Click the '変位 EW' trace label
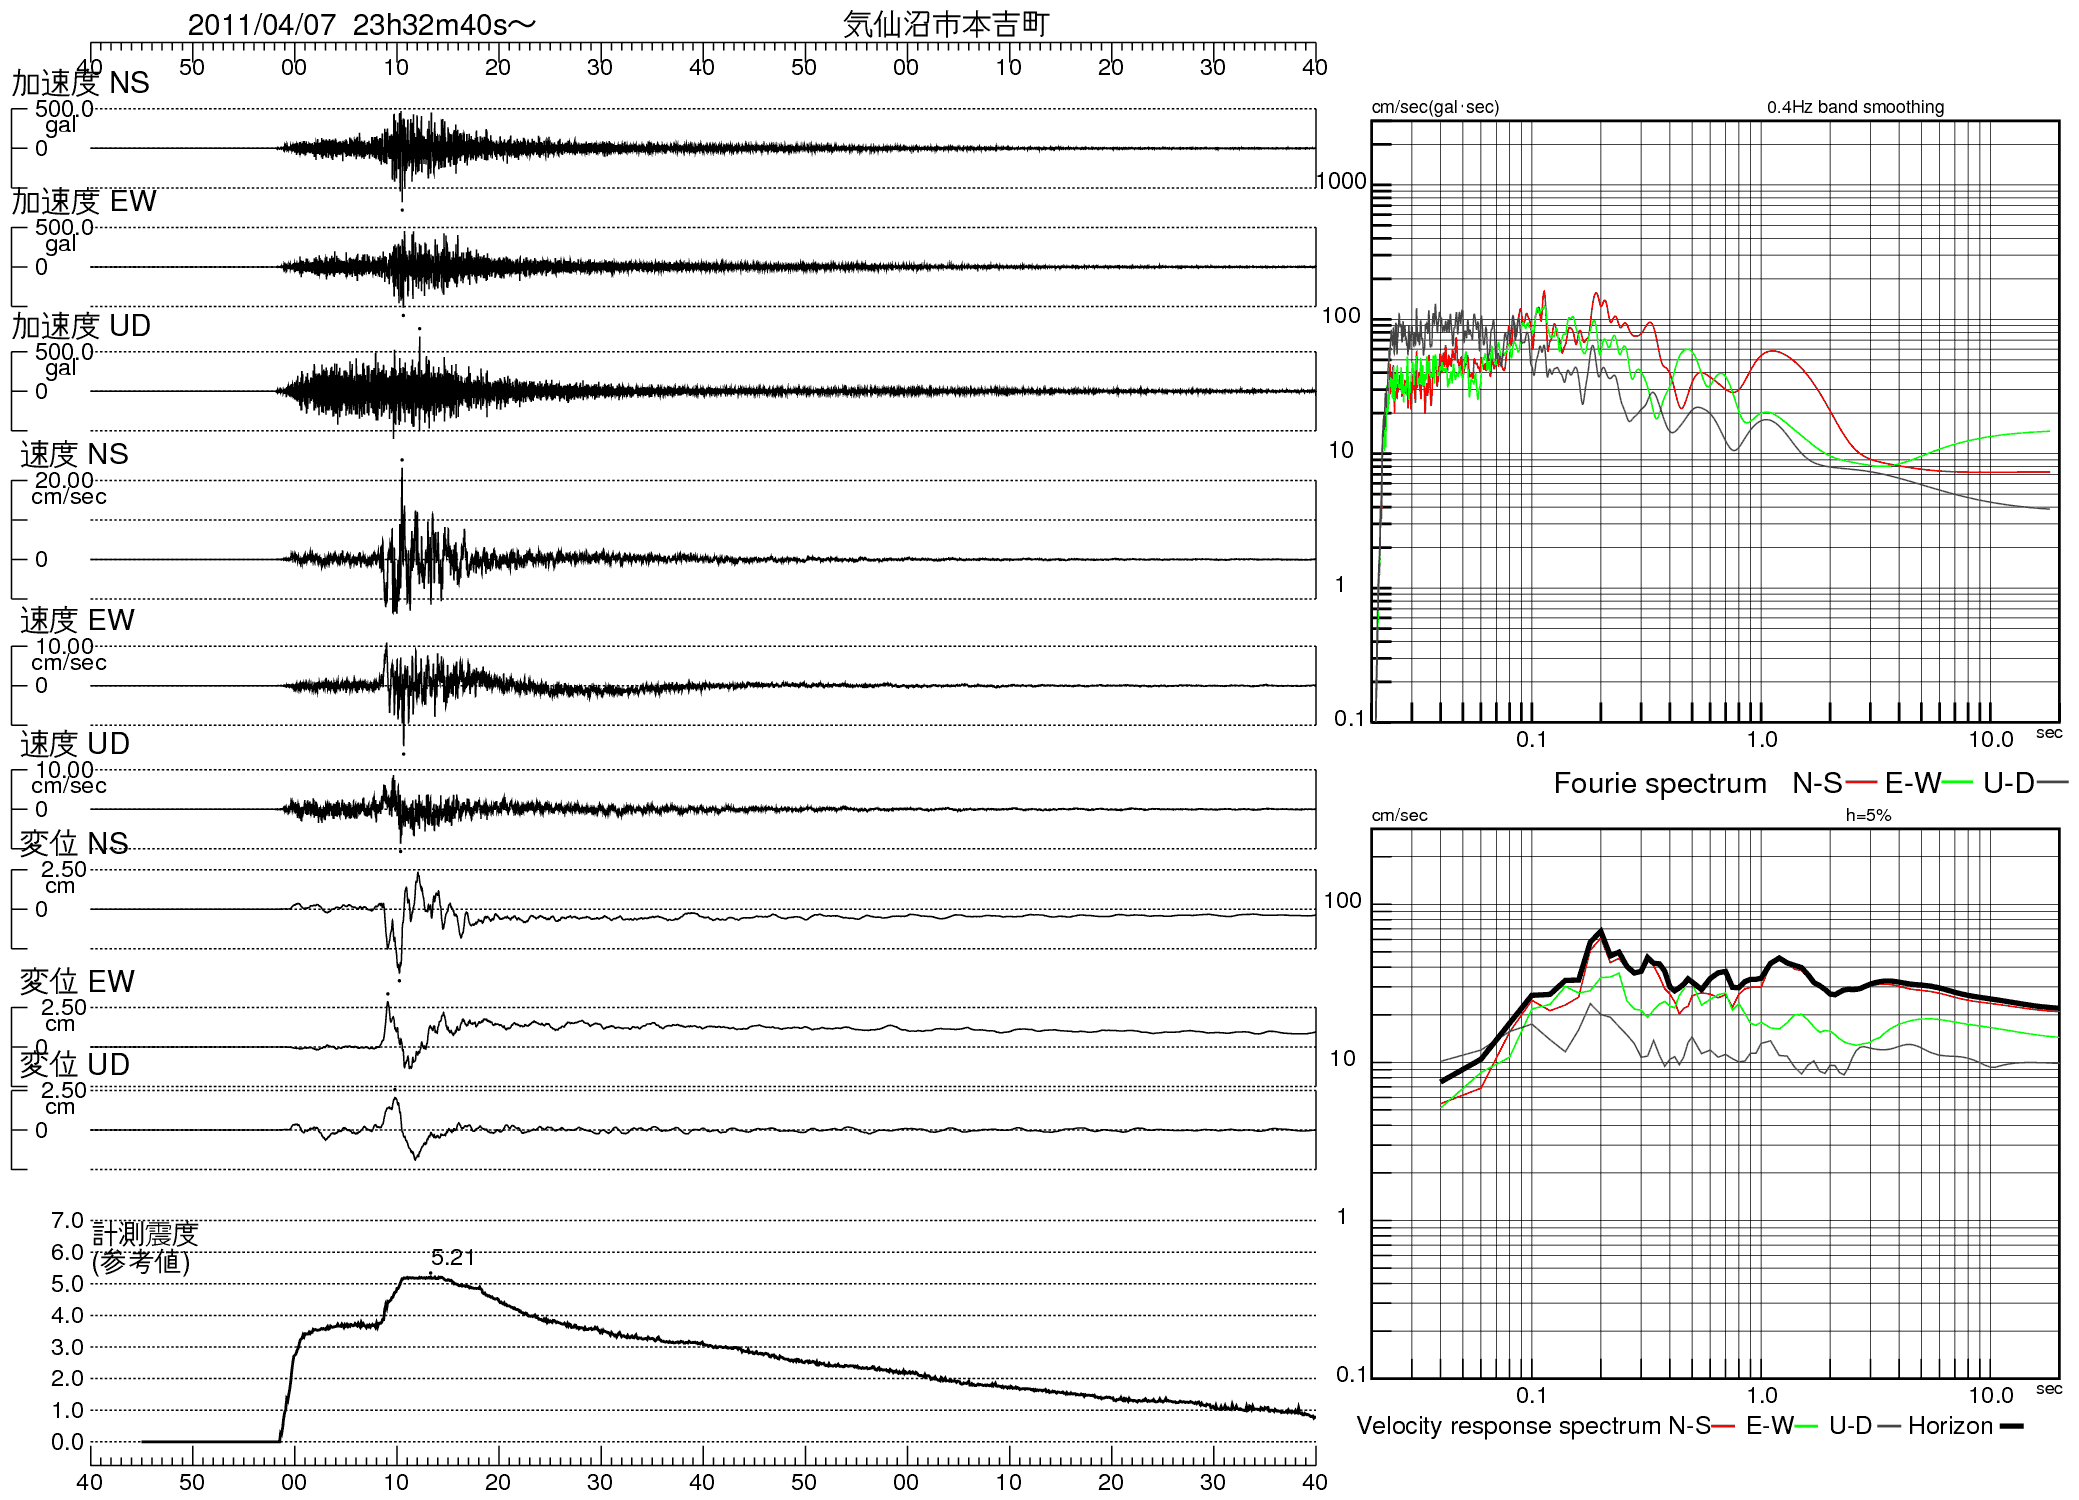2079x1500 pixels. point(77,981)
